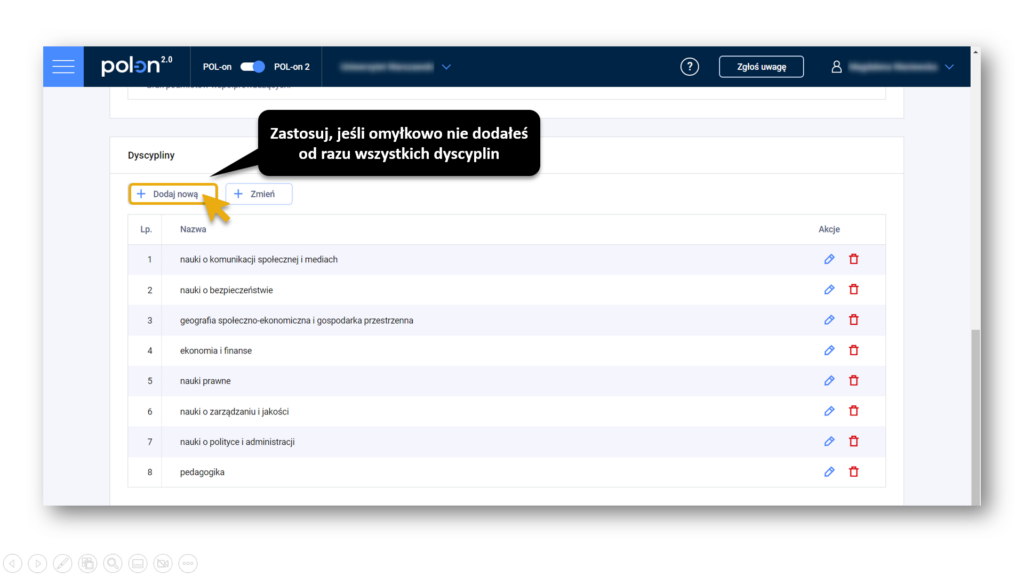Edit nauki o zarządzaniu i jakości row
The height and width of the screenshot is (576, 1024).
(x=829, y=411)
